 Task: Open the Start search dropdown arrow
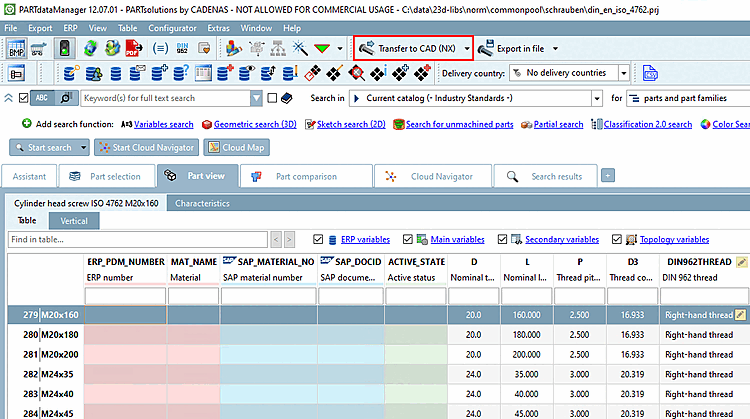83,147
